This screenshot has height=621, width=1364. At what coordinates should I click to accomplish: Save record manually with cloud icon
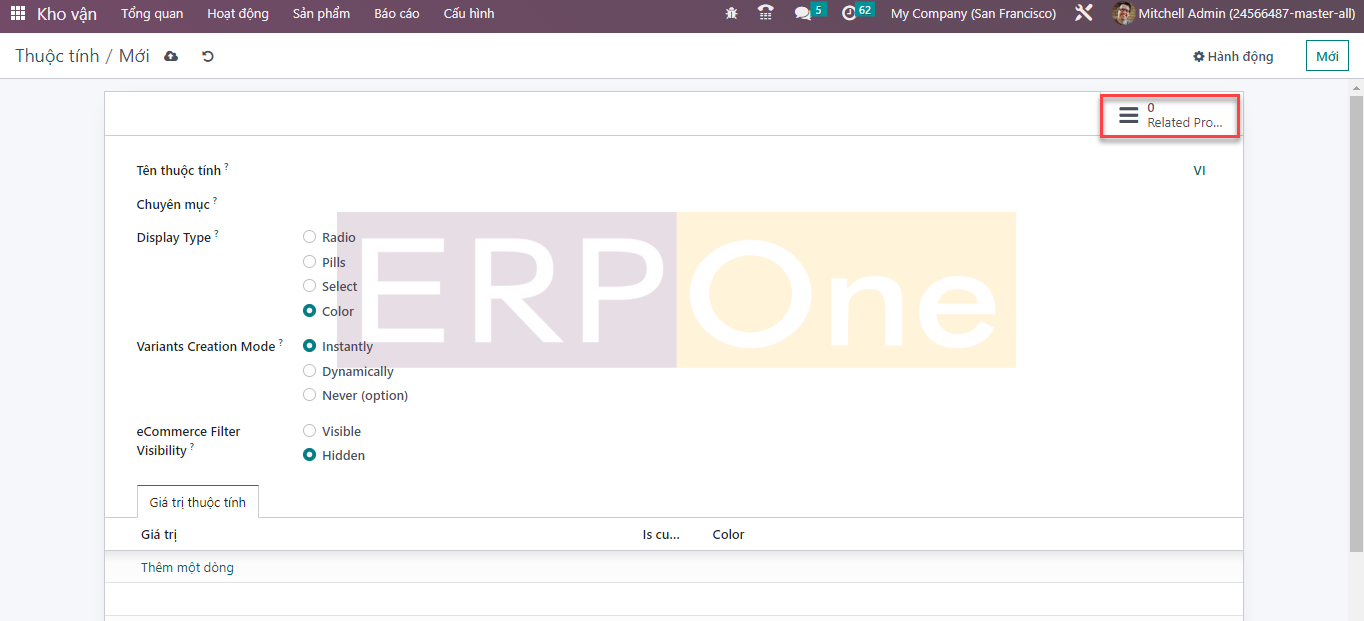171,57
